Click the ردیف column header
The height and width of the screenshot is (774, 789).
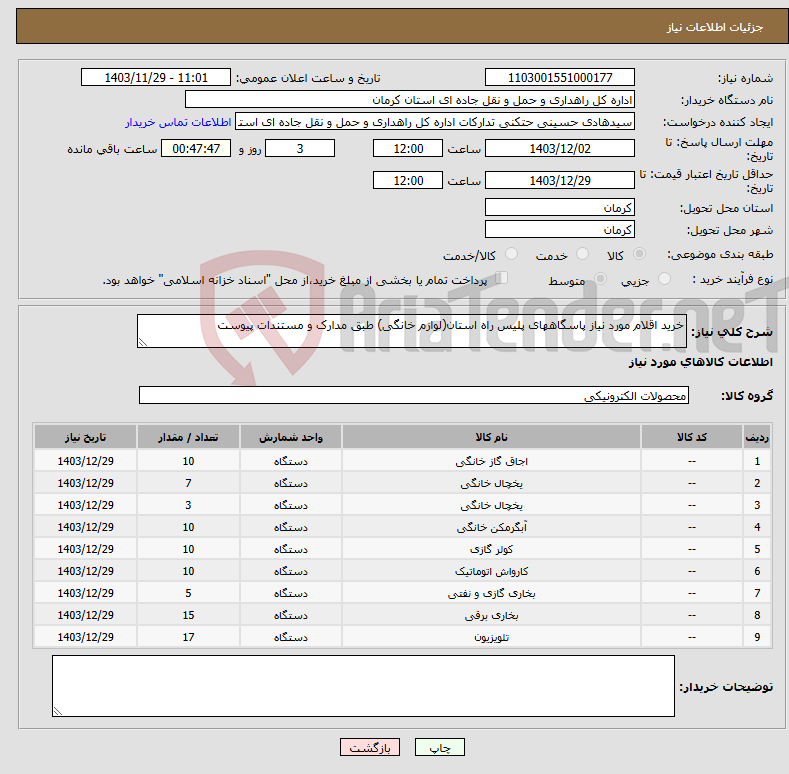tap(757, 437)
